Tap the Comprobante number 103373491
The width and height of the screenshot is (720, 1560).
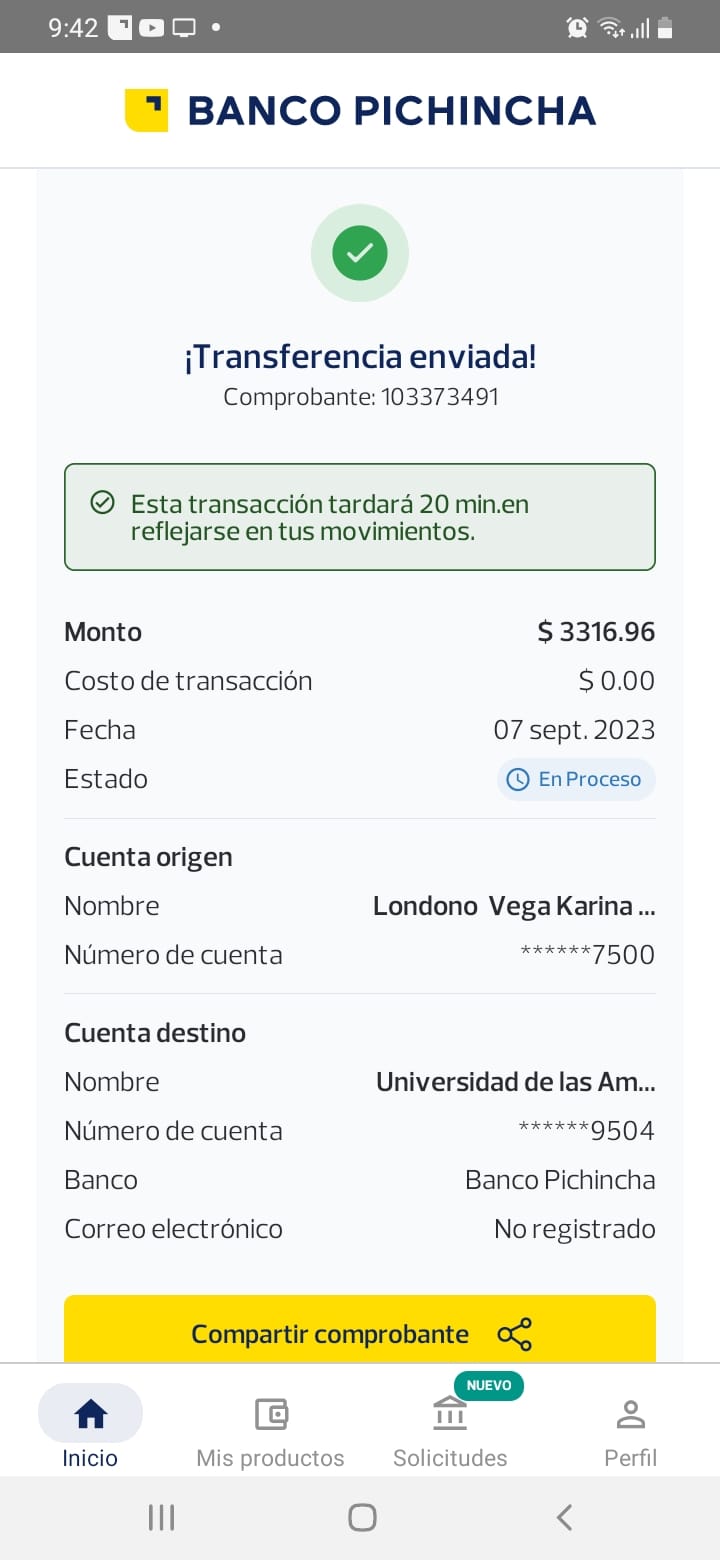coord(439,397)
